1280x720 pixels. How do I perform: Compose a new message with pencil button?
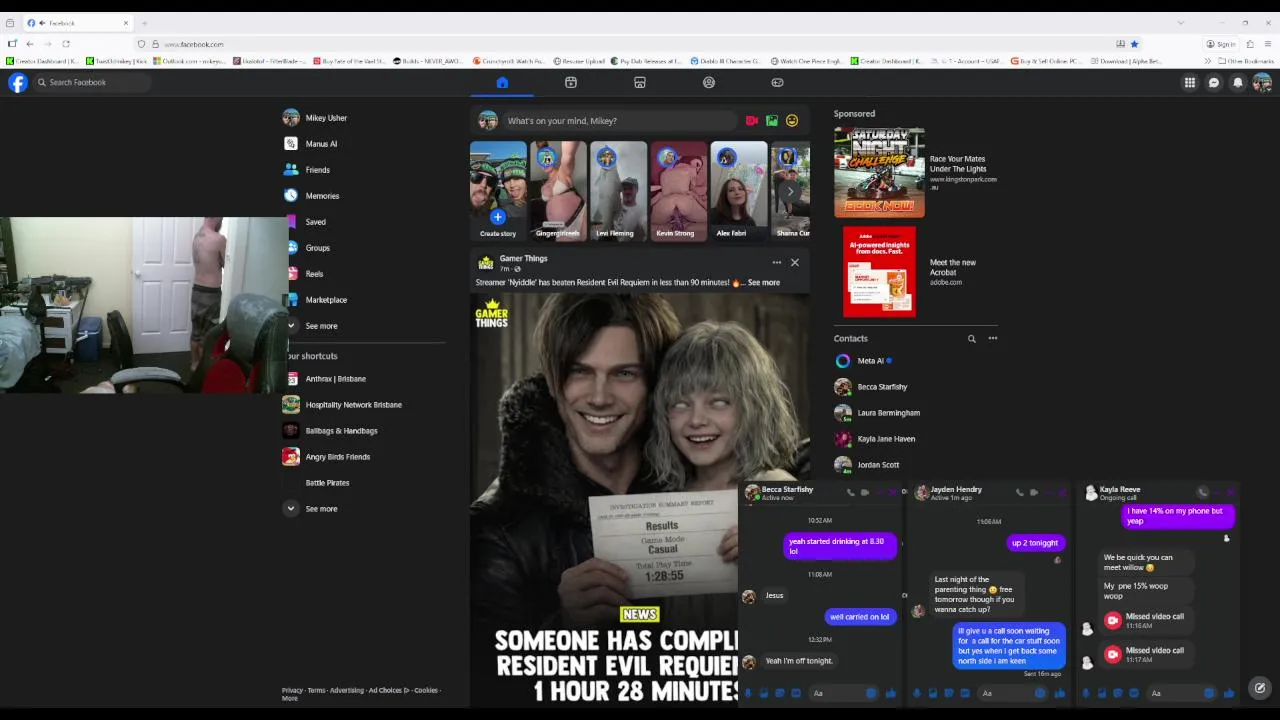1260,688
